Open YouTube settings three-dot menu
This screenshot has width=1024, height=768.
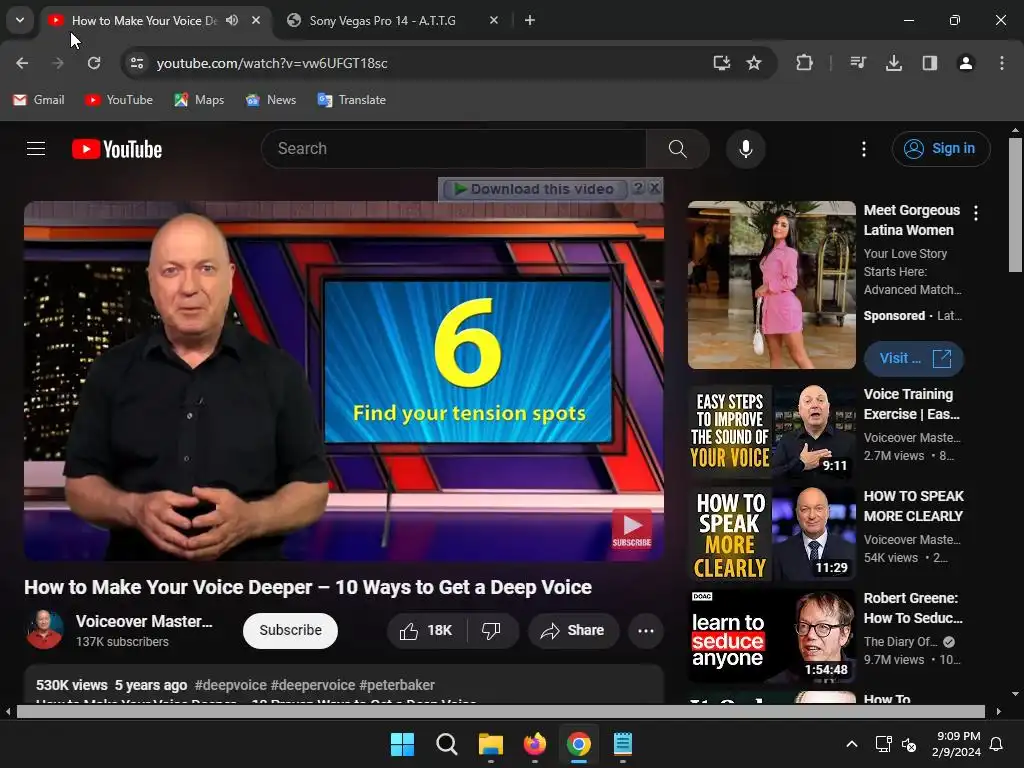pos(863,149)
